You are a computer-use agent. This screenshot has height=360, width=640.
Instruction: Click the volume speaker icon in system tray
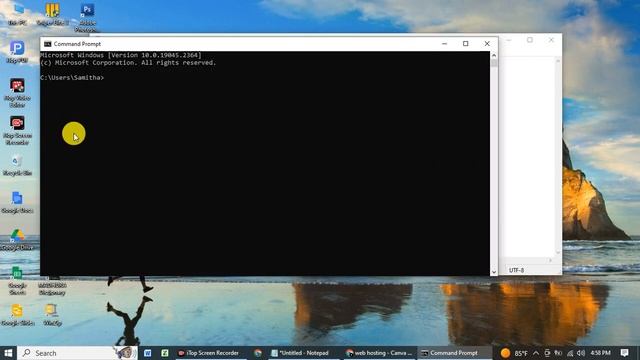click(x=581, y=353)
